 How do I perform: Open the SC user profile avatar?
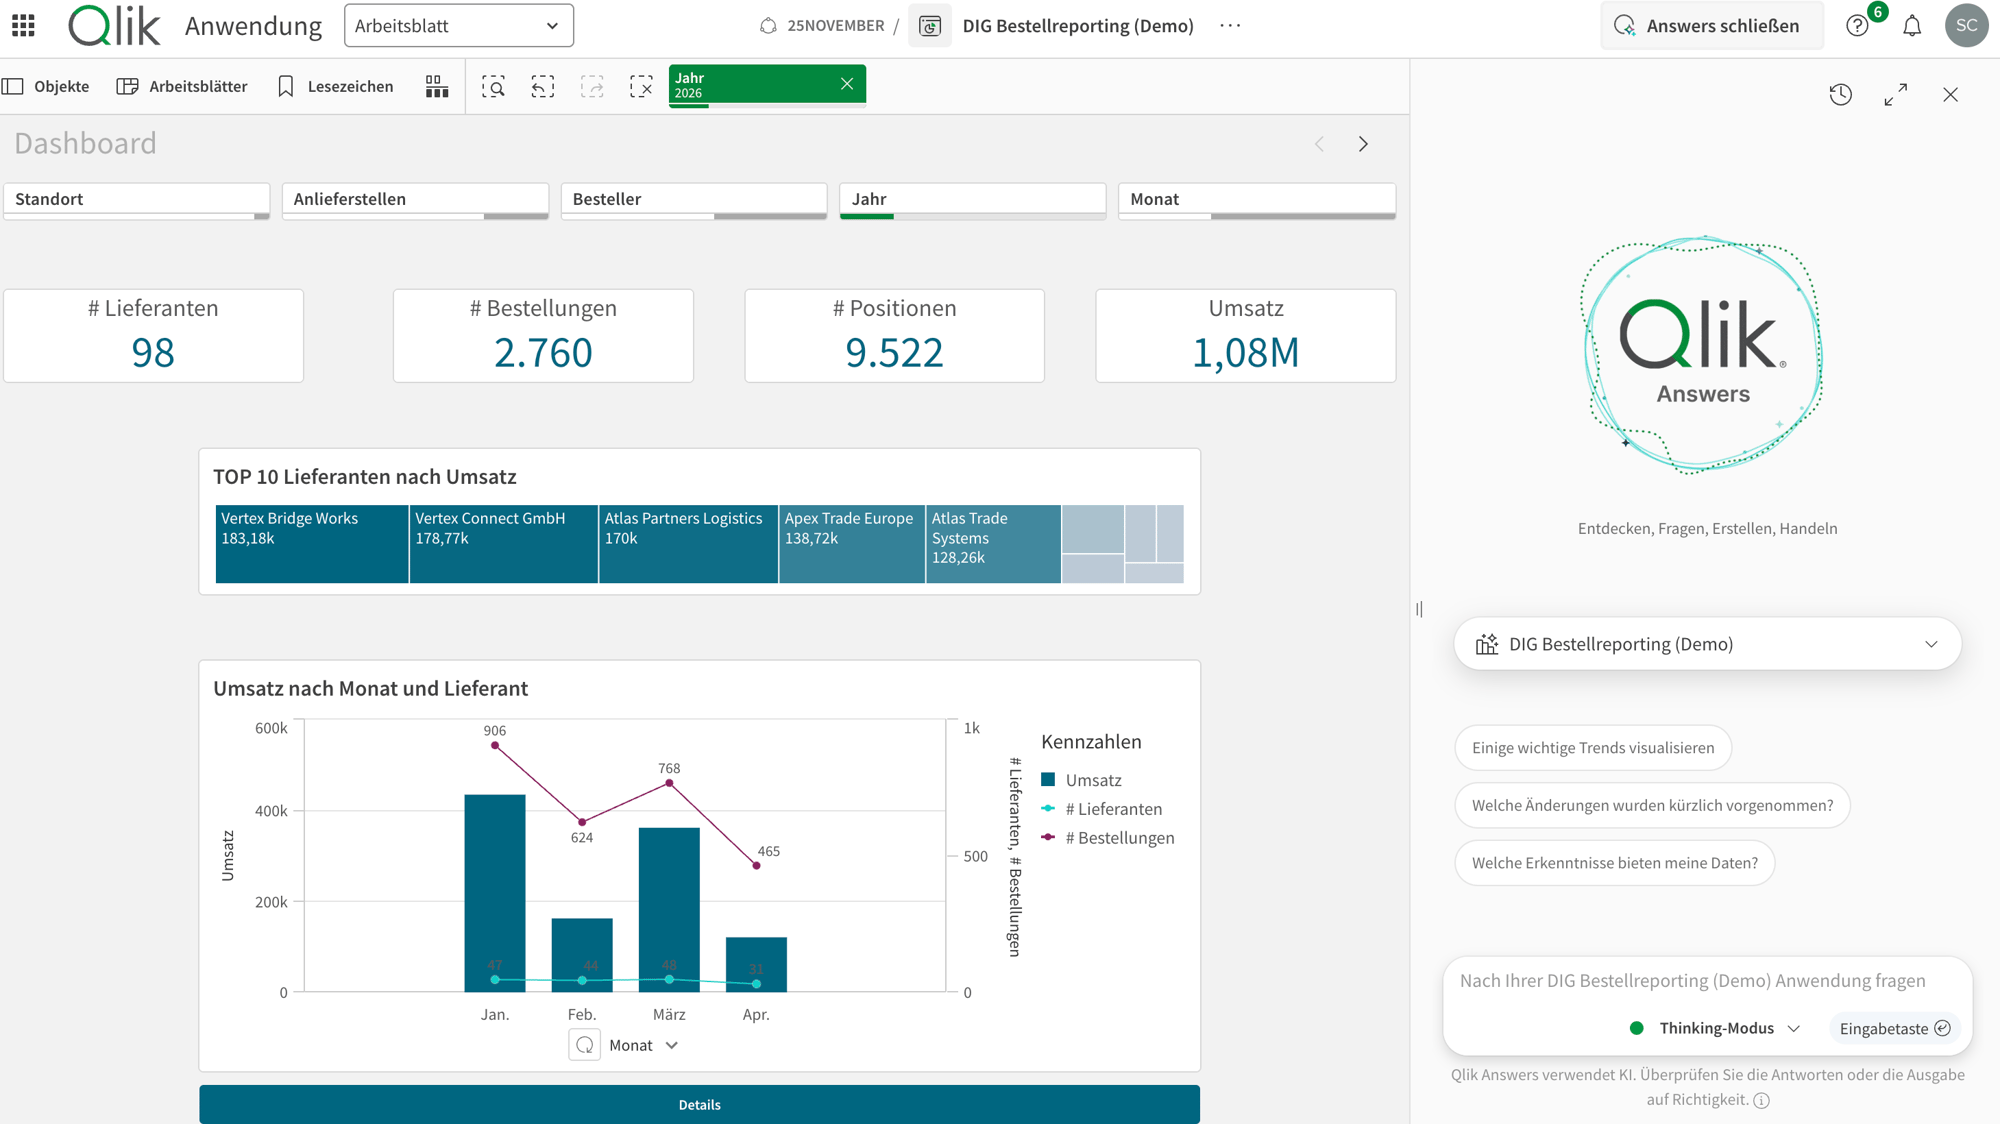pos(1966,26)
